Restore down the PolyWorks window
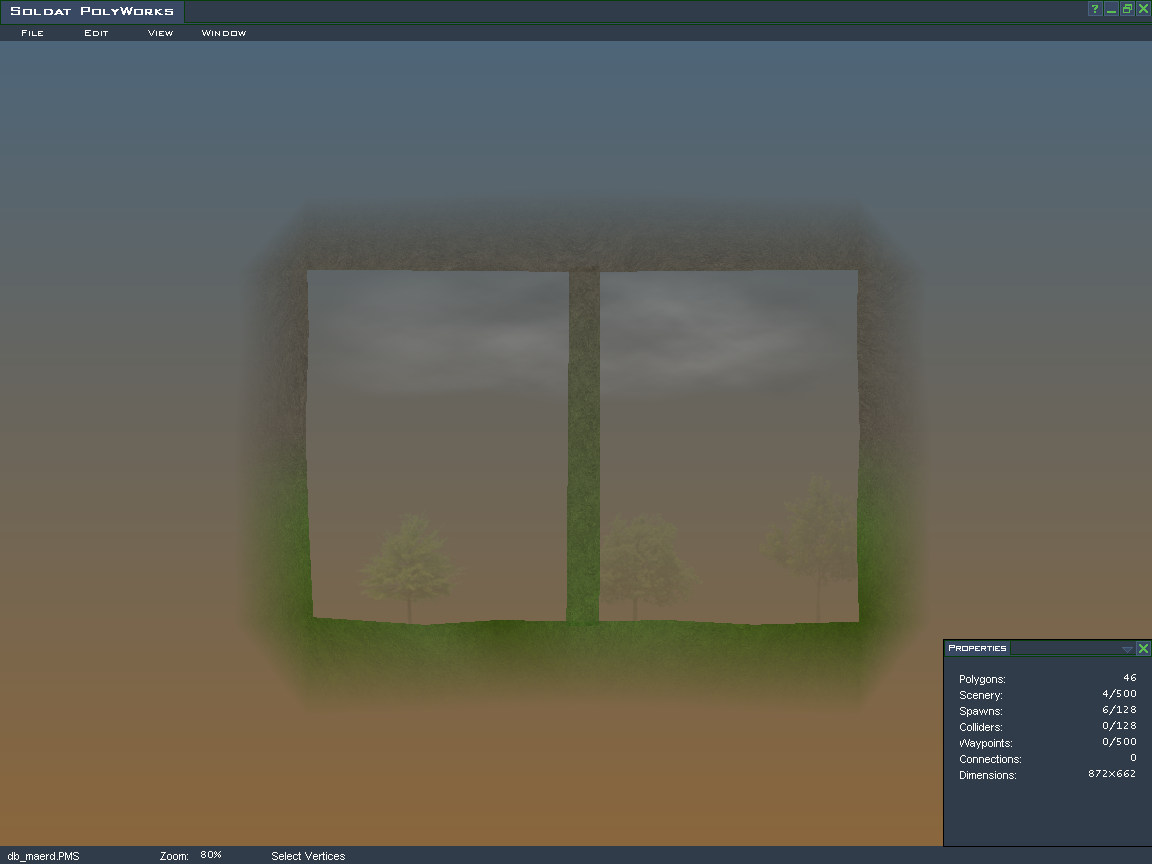1152x864 pixels. pyautogui.click(x=1127, y=9)
